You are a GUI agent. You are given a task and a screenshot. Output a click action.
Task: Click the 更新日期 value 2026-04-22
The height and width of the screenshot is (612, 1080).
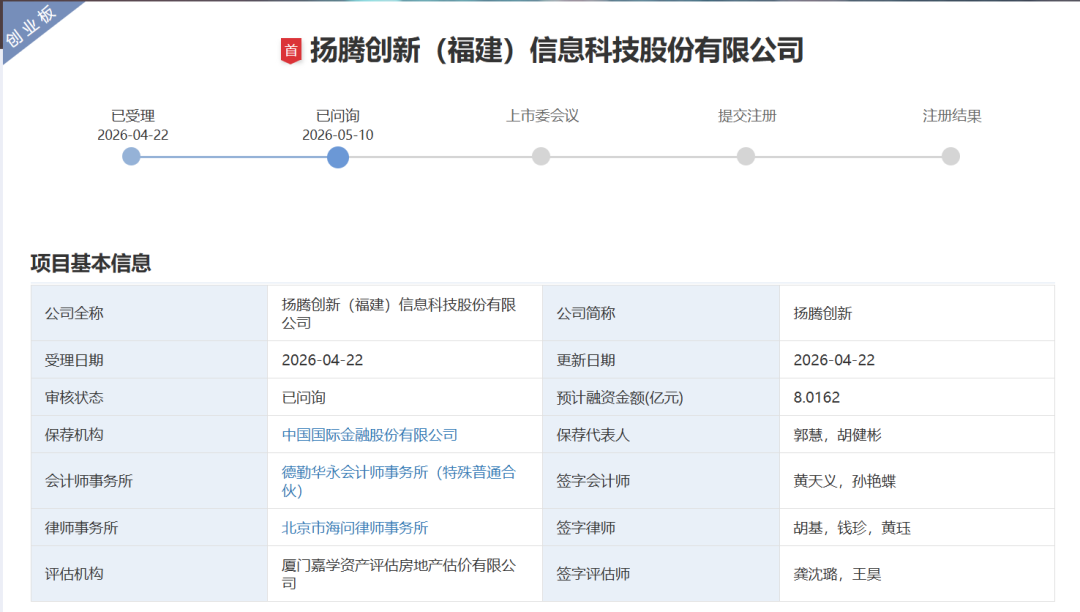(834, 360)
